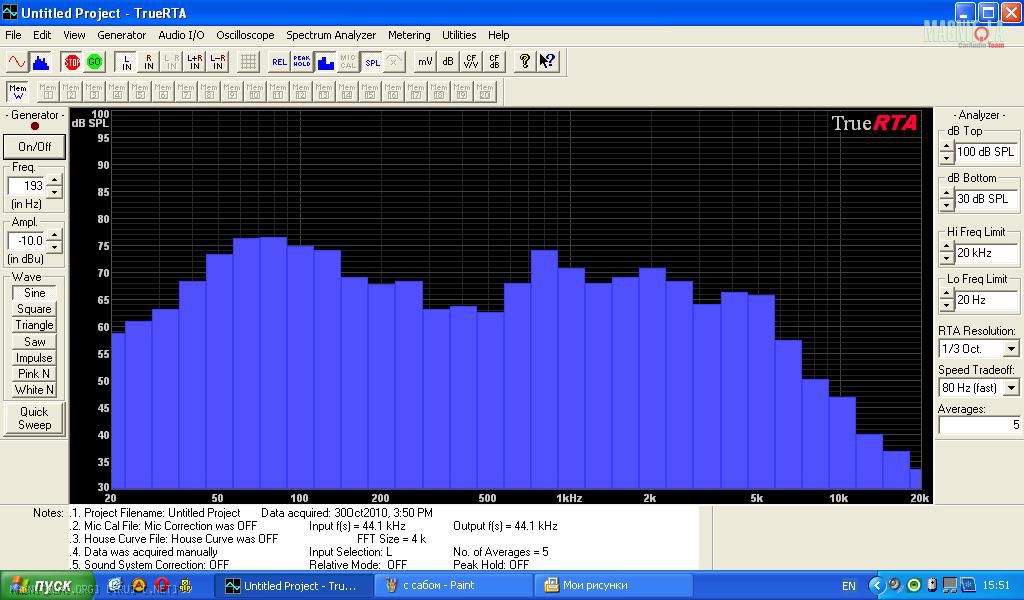Click the red STOP icon

(72, 62)
